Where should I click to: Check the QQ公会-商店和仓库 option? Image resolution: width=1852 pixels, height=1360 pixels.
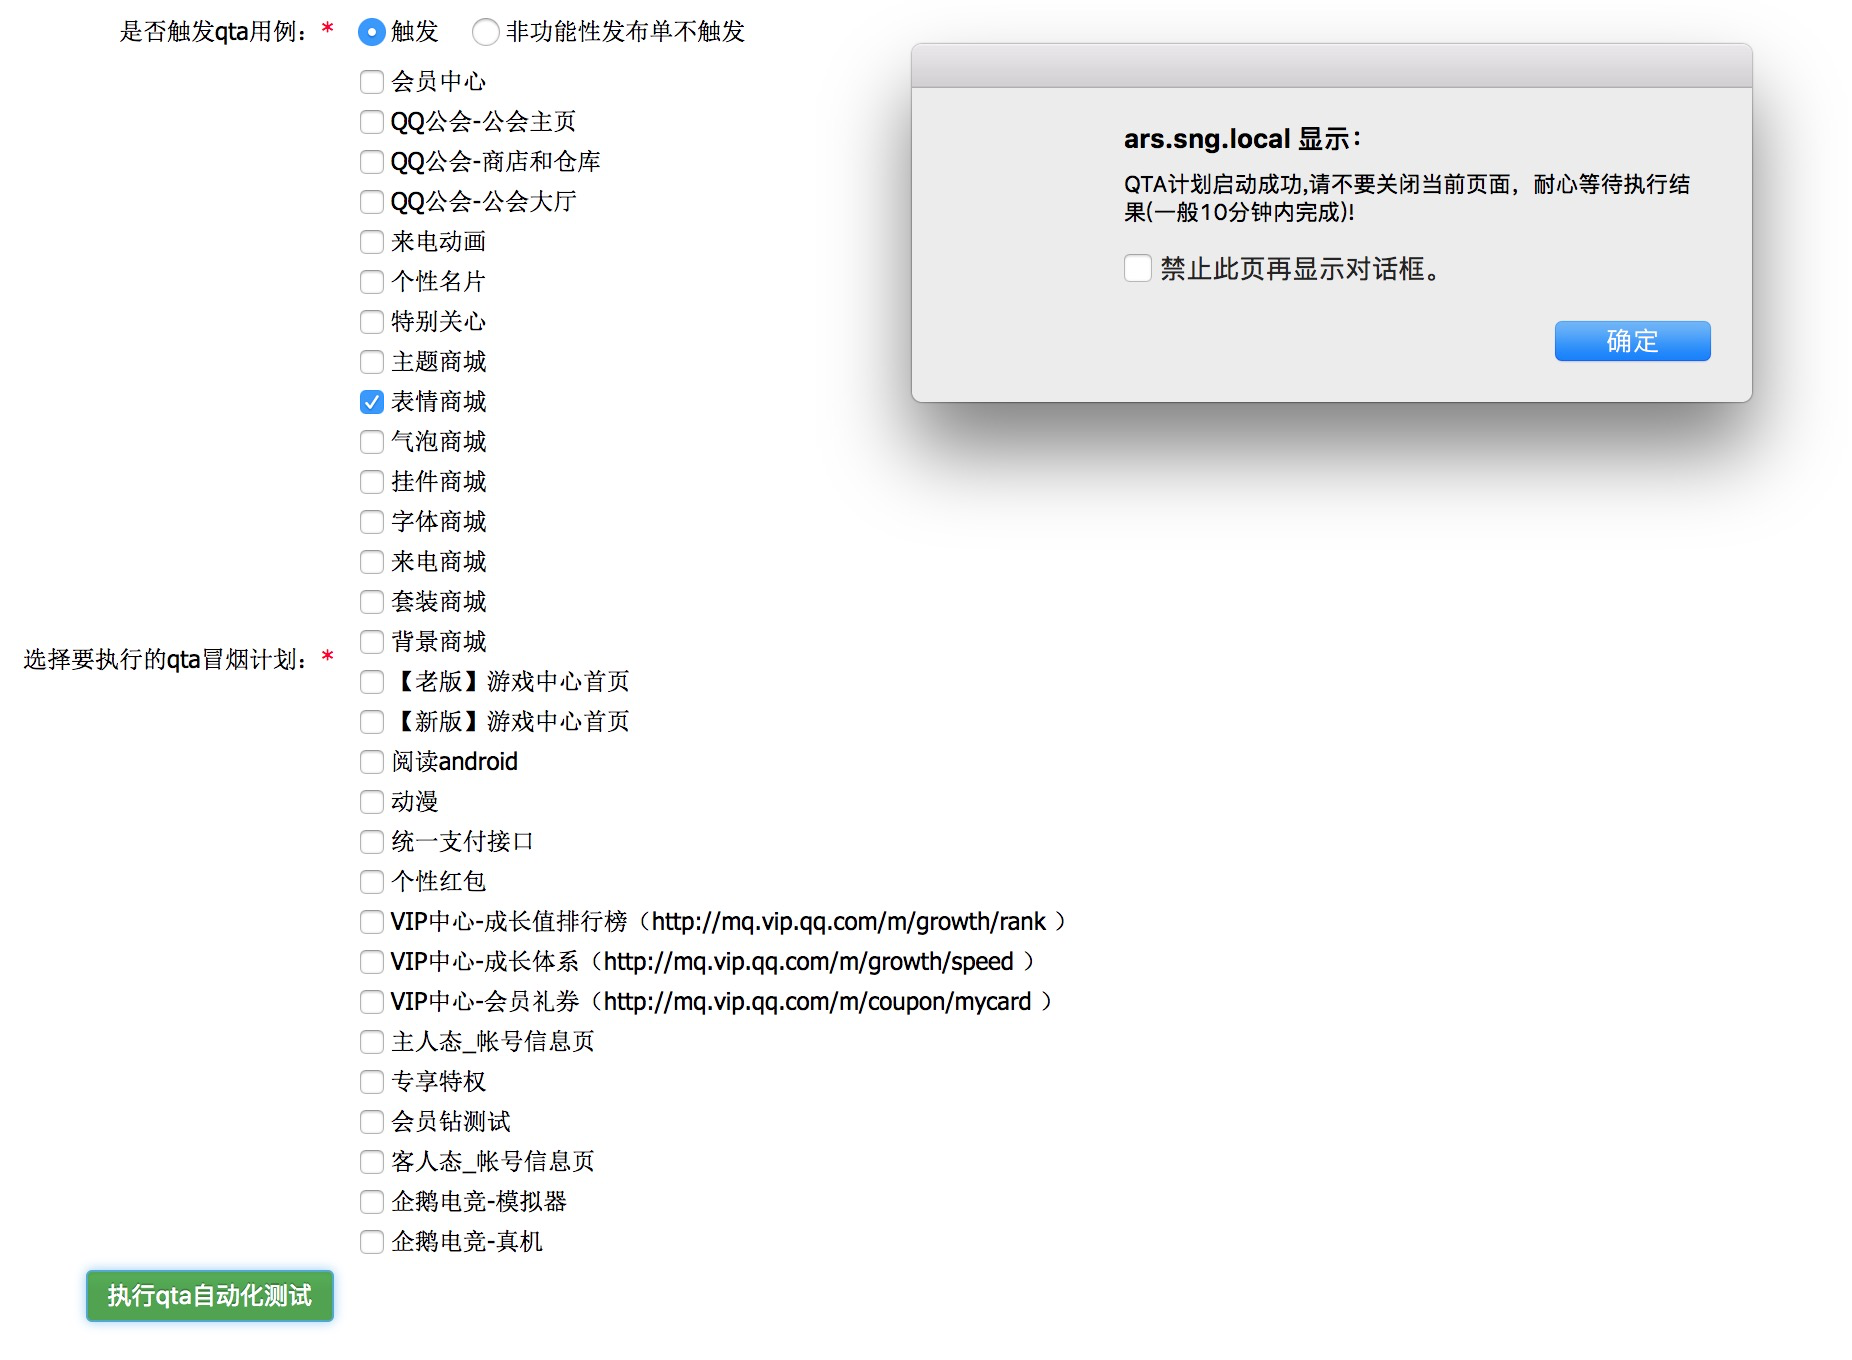(x=371, y=162)
